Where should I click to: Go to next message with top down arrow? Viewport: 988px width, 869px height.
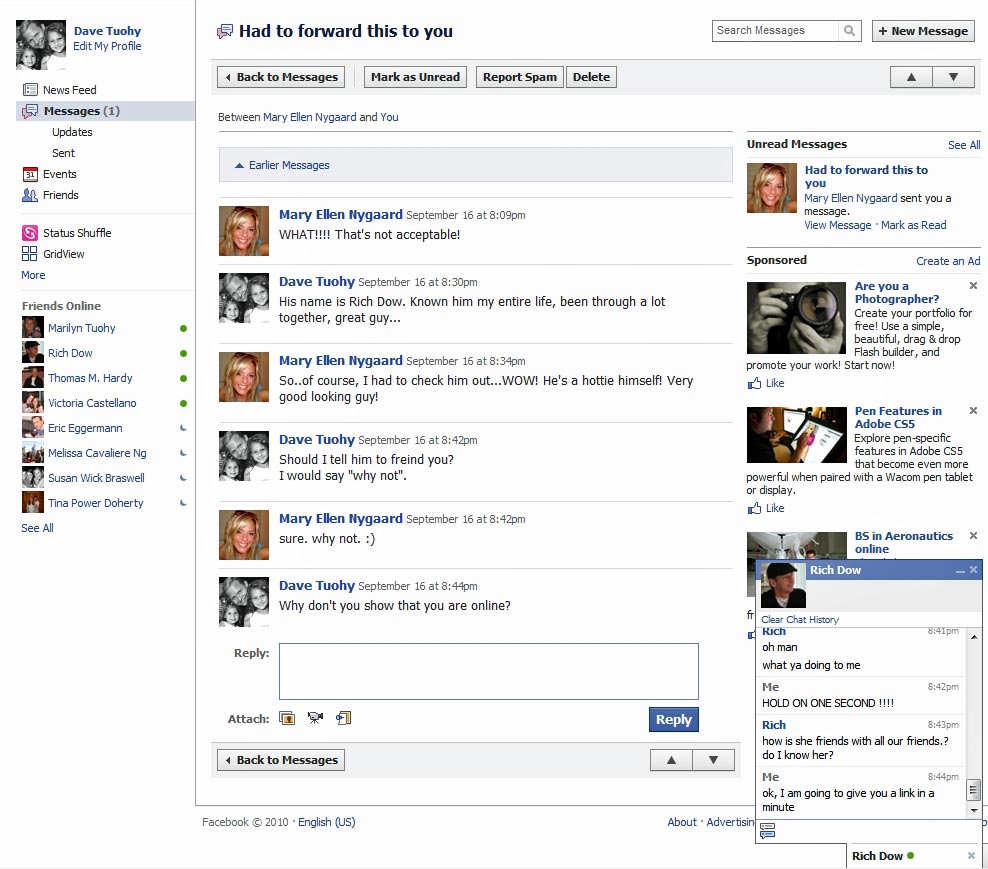tap(953, 77)
